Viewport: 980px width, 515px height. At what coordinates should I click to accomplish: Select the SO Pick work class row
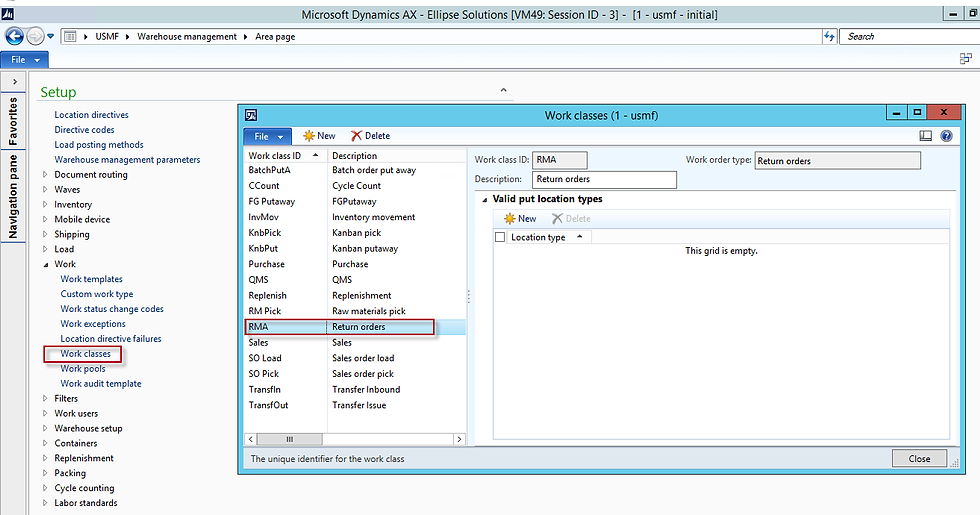tap(355, 374)
